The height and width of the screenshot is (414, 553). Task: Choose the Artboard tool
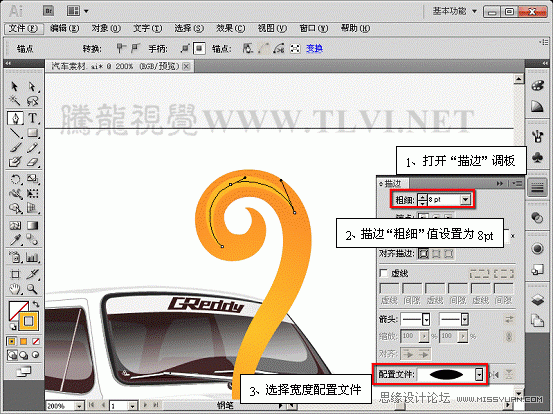point(15,274)
